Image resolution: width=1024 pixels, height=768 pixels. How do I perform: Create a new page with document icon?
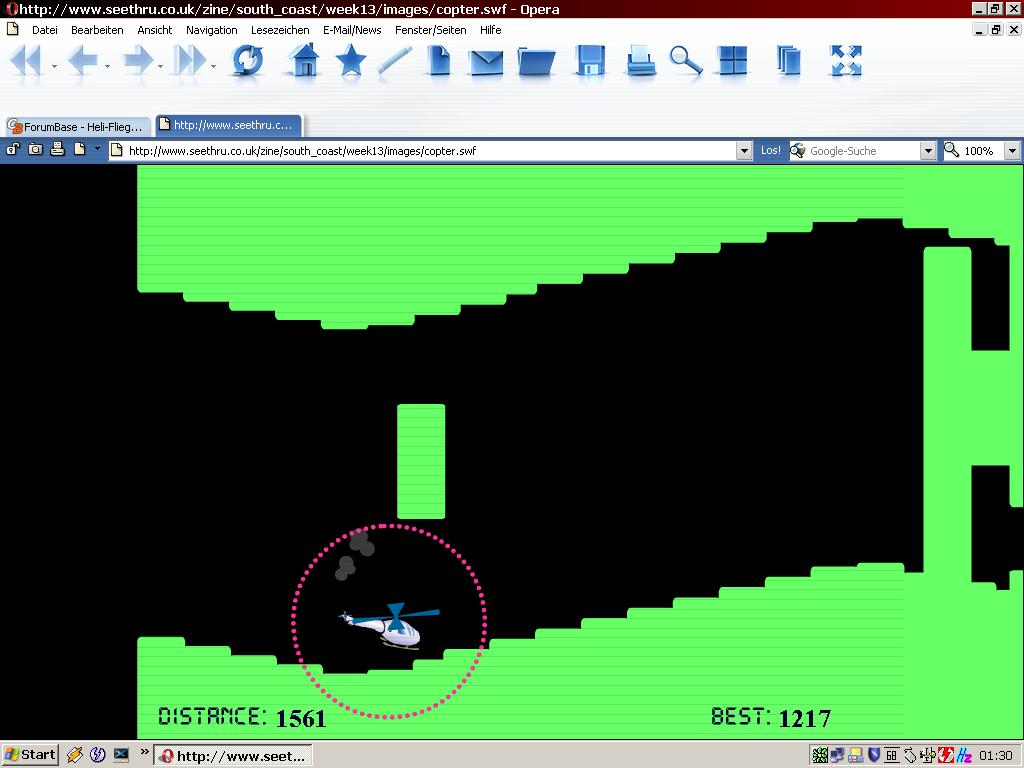(439, 61)
